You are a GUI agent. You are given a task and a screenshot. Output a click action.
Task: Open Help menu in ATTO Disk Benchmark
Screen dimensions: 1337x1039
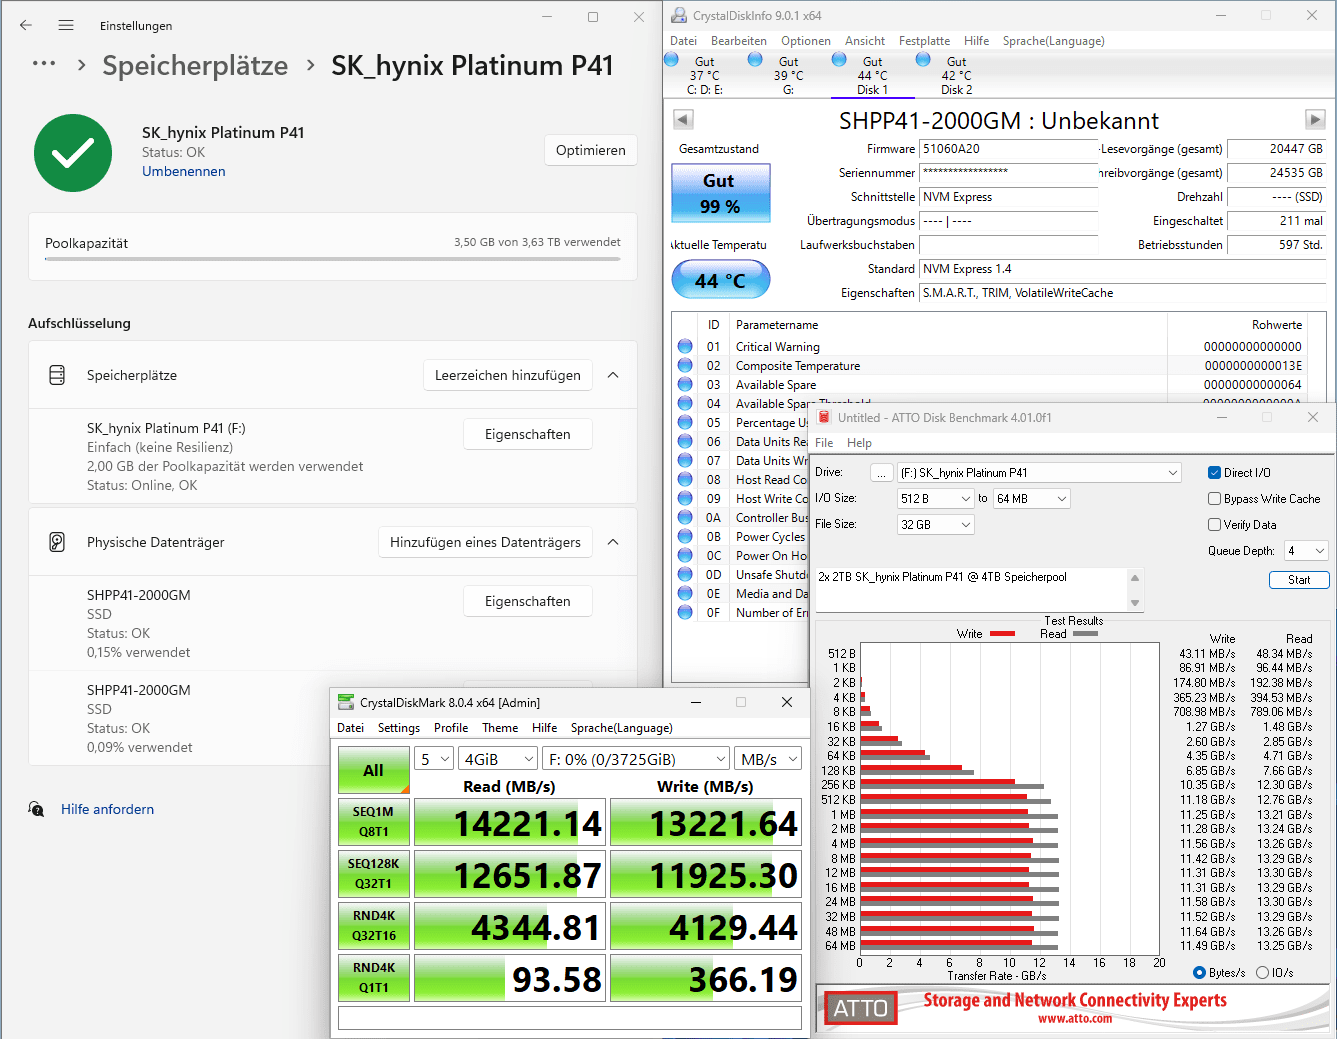tap(859, 443)
